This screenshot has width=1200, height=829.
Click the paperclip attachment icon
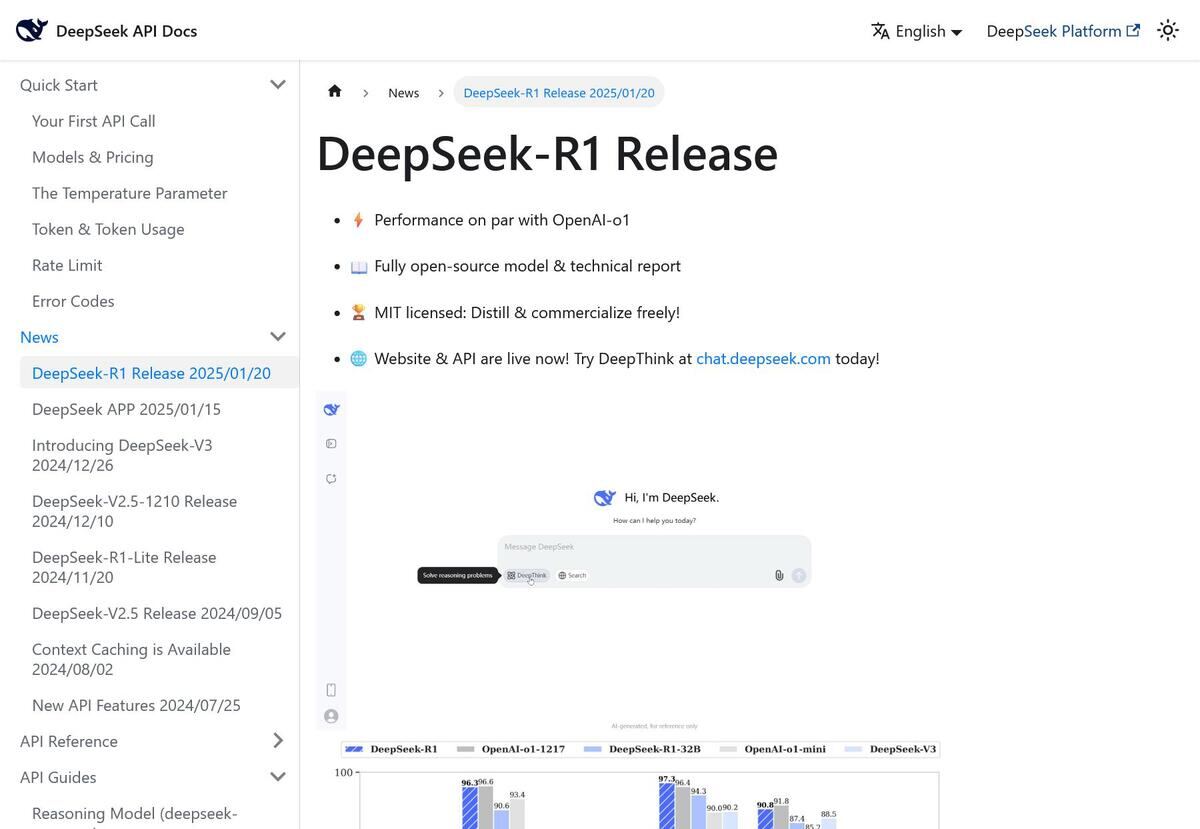[779, 575]
